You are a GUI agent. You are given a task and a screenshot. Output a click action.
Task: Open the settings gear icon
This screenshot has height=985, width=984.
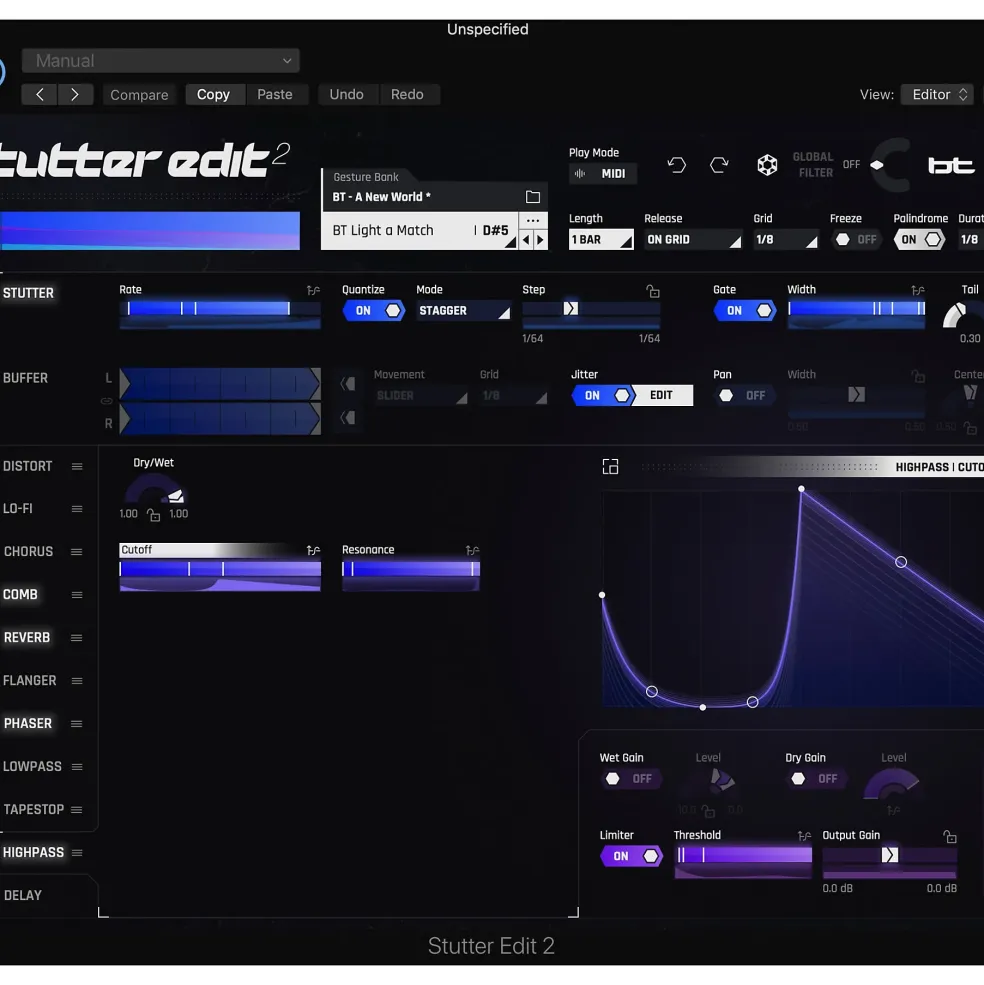tap(767, 165)
